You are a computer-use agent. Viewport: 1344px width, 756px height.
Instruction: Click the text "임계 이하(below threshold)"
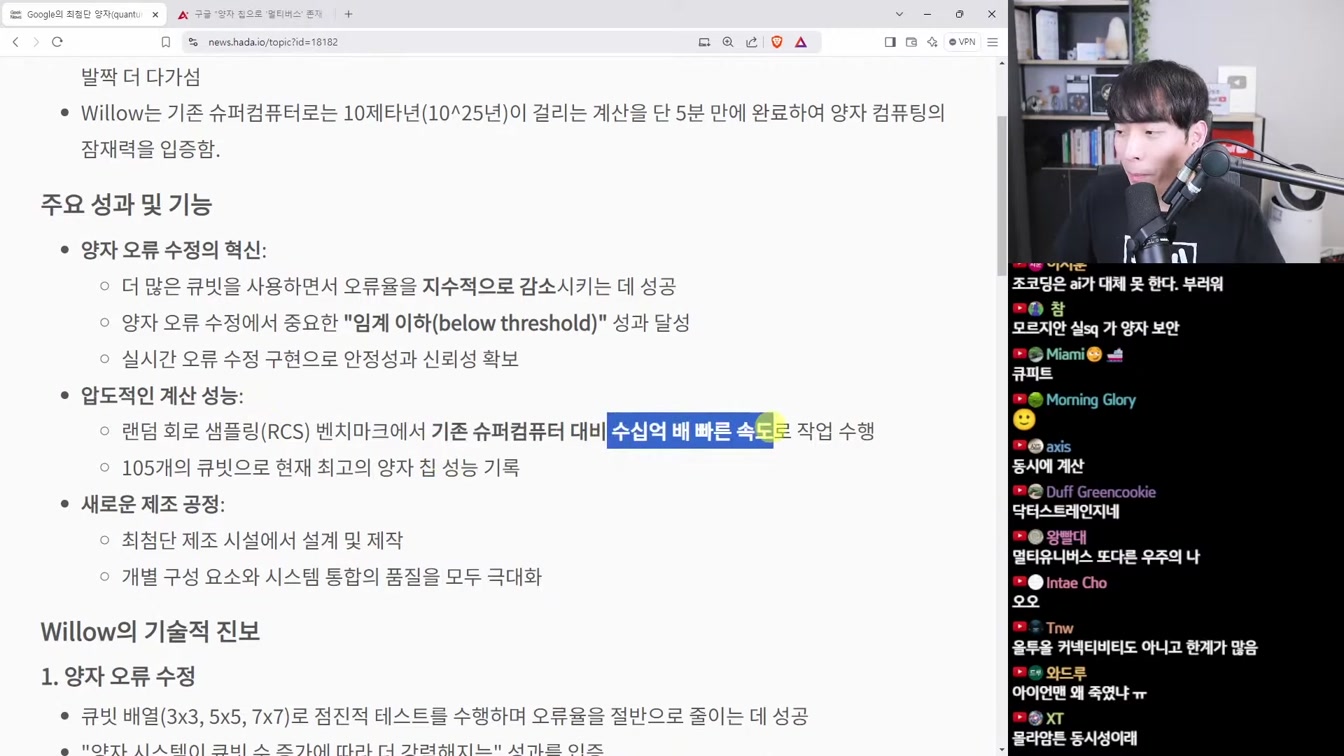pyautogui.click(x=475, y=322)
